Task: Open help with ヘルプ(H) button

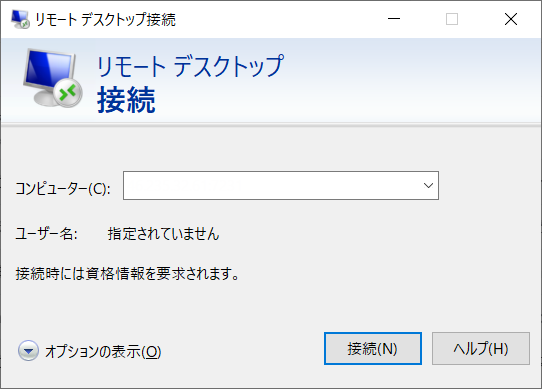Action: pos(481,349)
